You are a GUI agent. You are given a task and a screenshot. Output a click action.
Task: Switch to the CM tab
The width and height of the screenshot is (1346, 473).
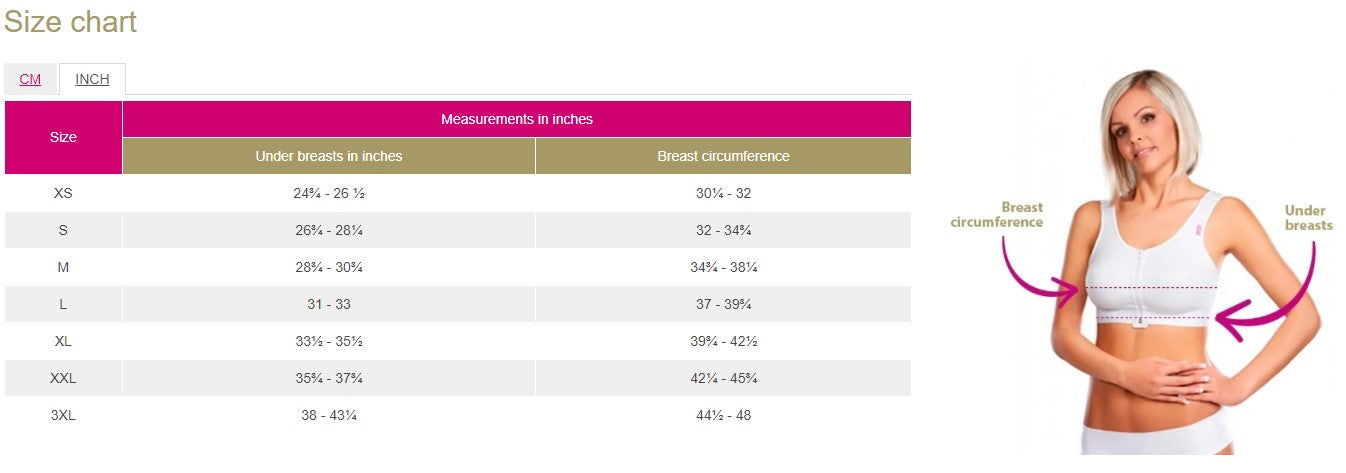[x=30, y=79]
